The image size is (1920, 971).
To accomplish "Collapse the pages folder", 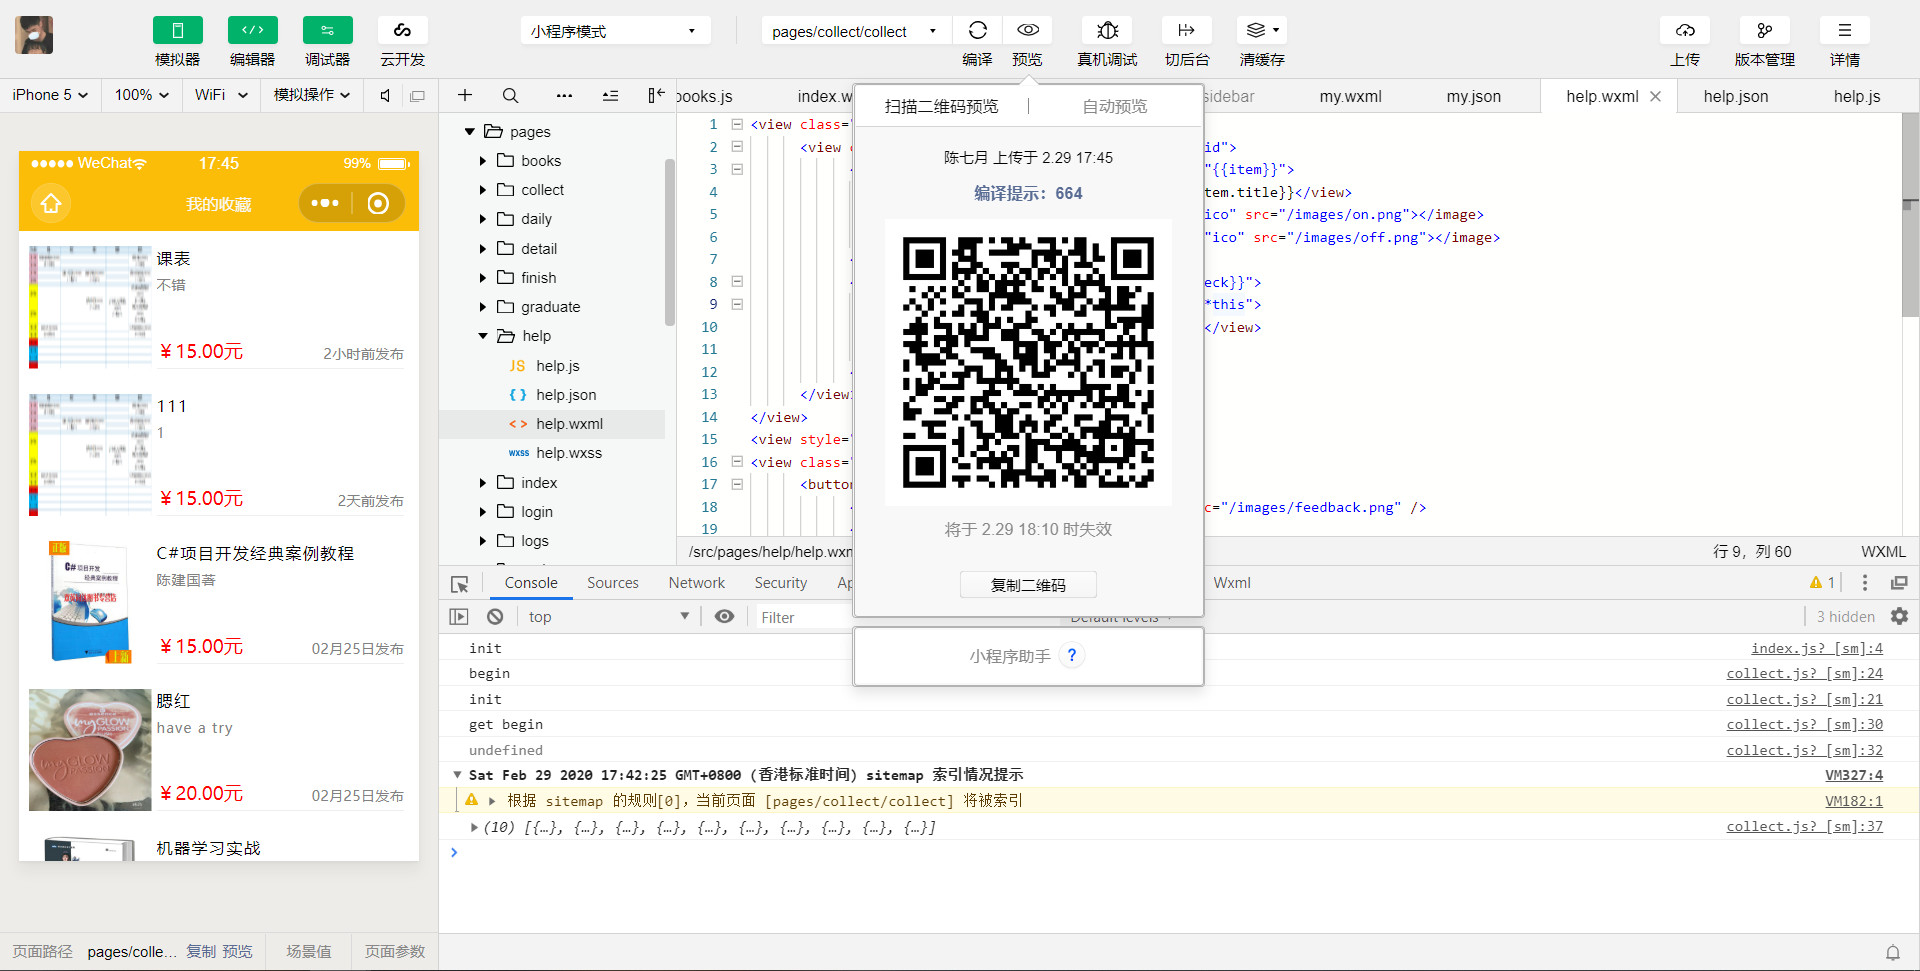I will (469, 132).
